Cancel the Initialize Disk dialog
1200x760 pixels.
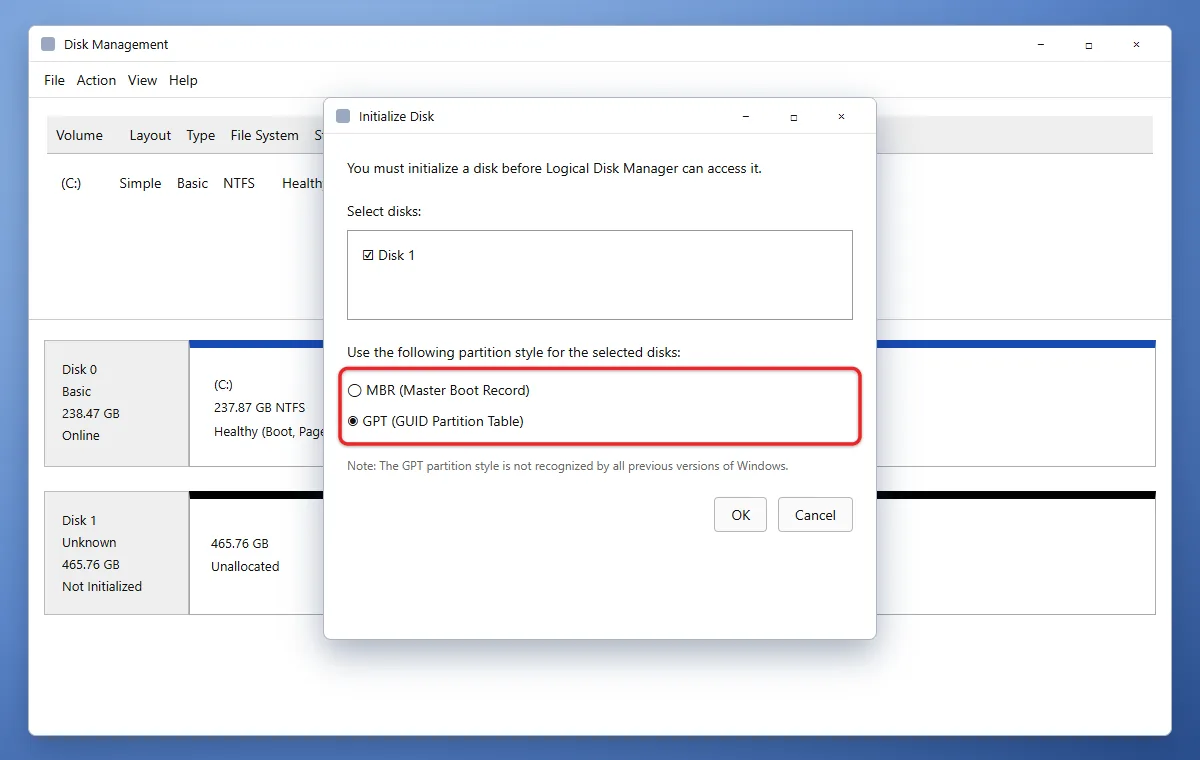tap(815, 515)
